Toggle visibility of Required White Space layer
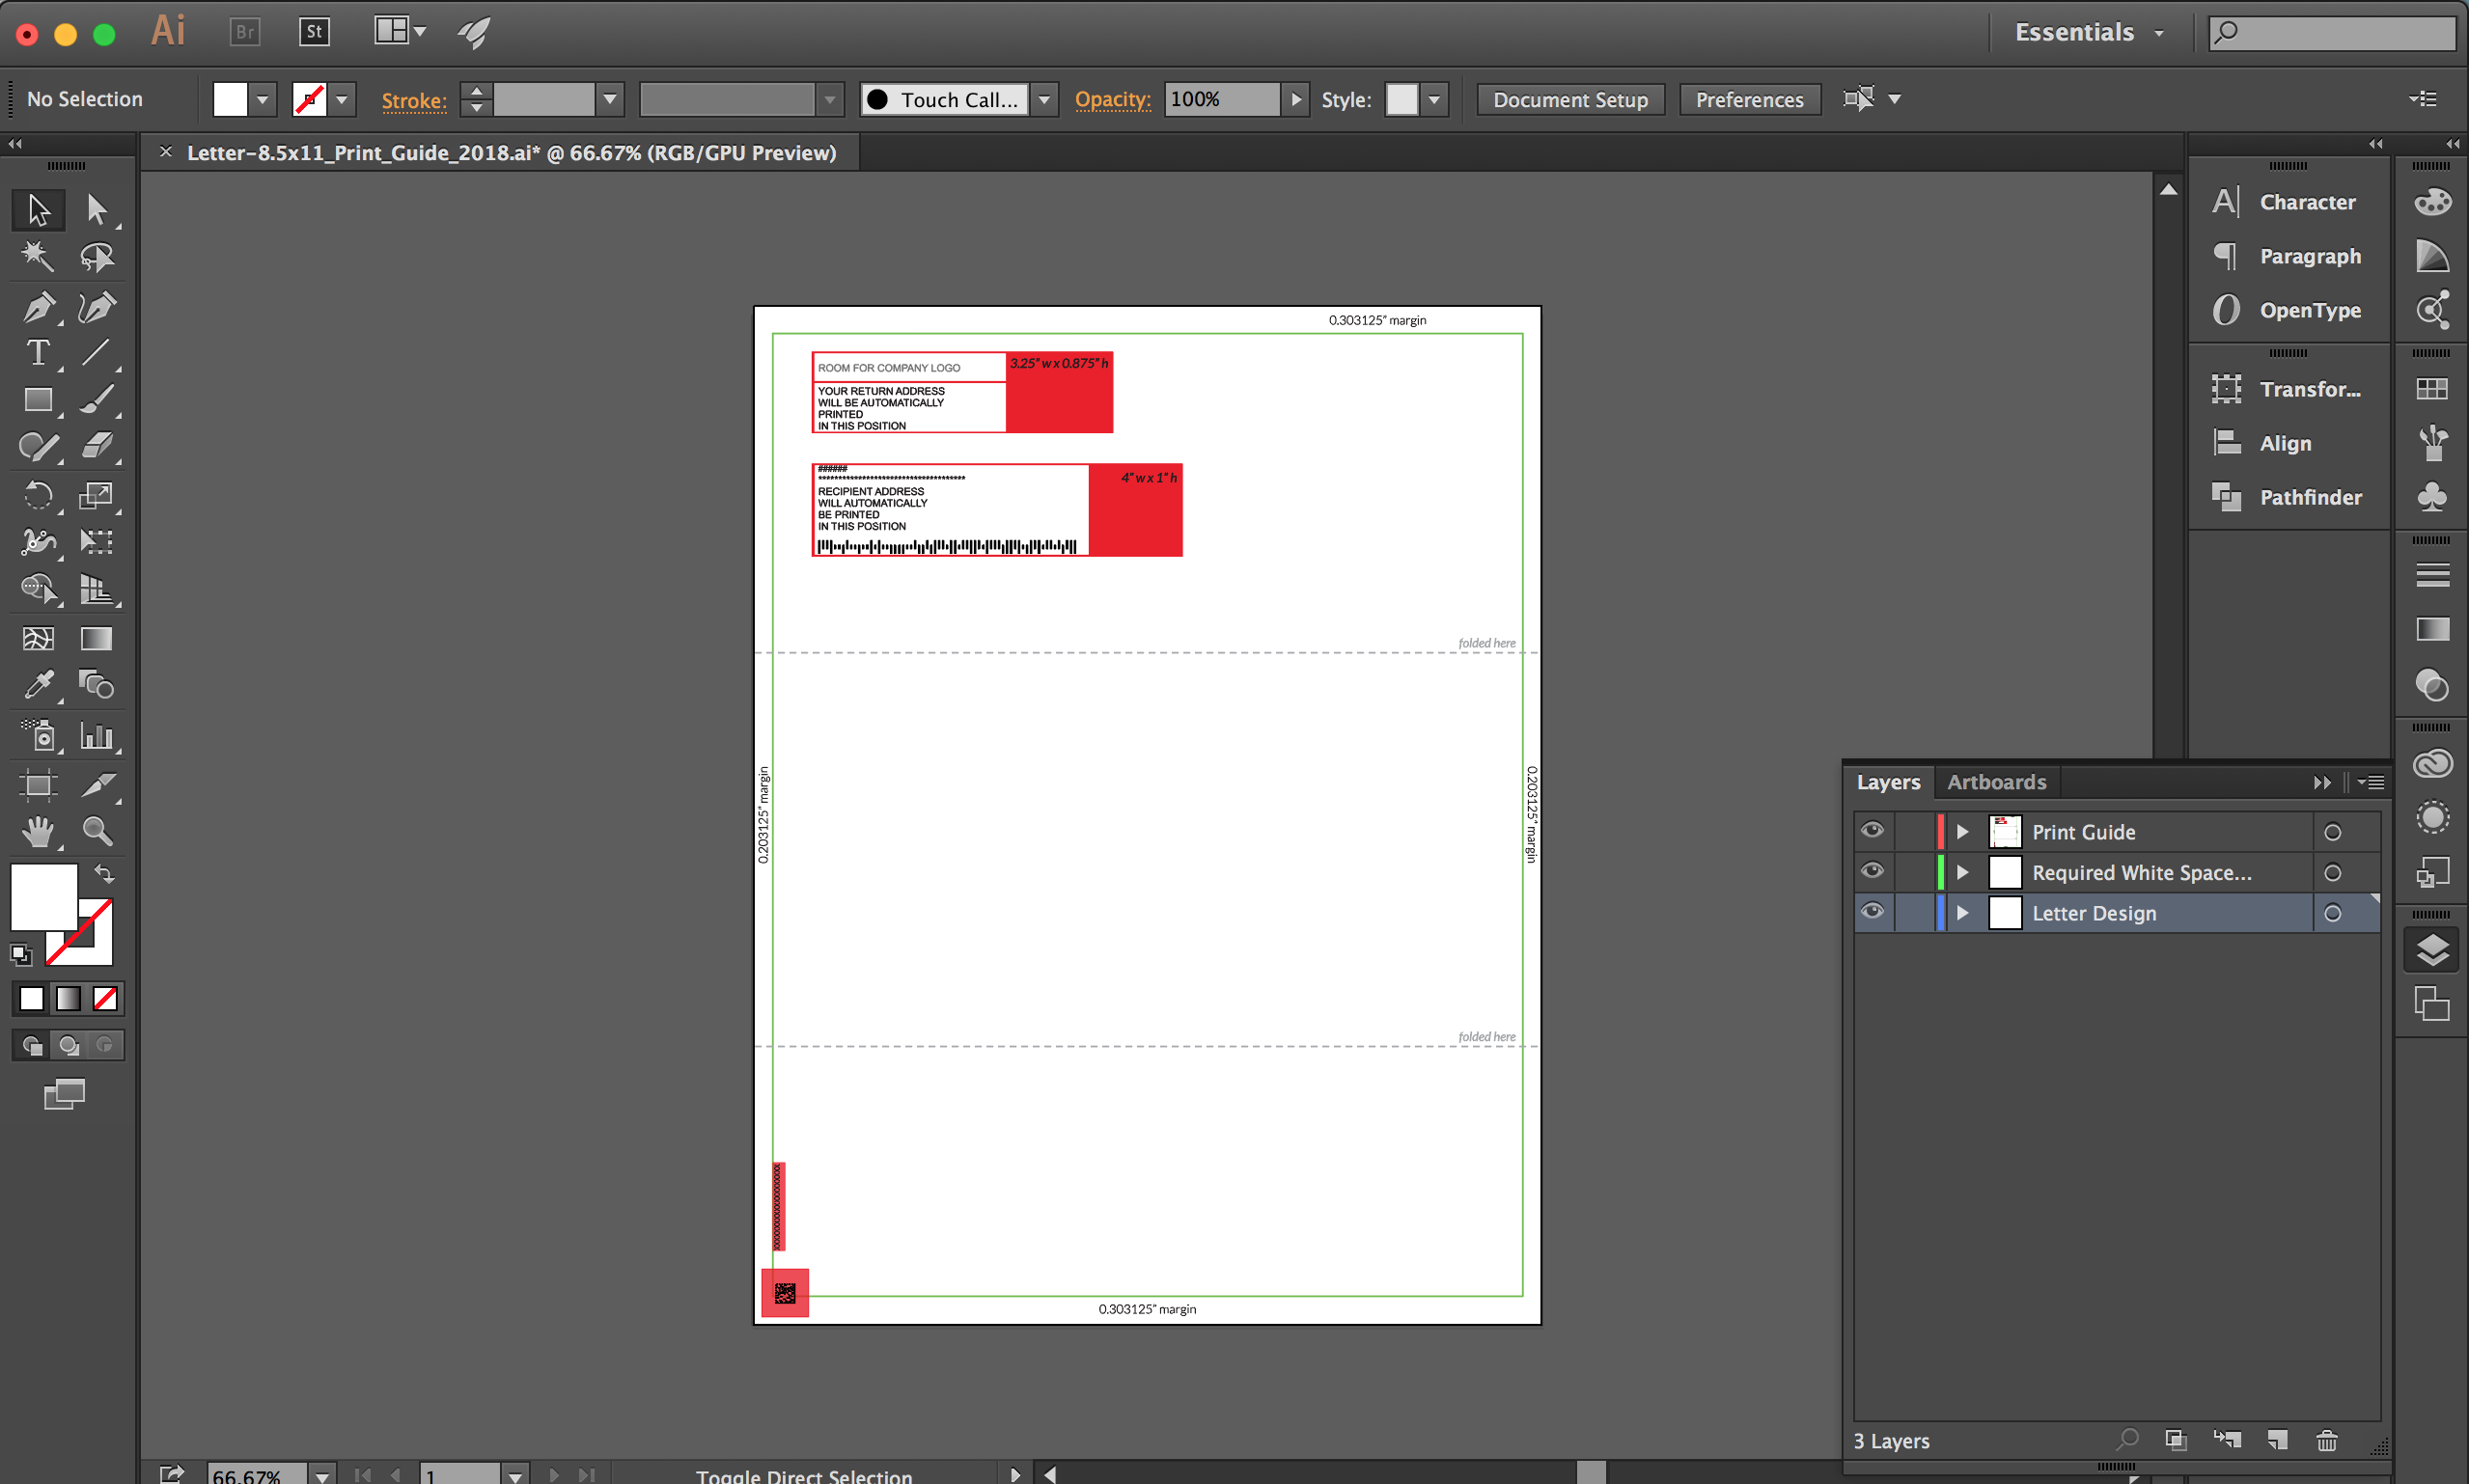The height and width of the screenshot is (1484, 2469). (1872, 871)
